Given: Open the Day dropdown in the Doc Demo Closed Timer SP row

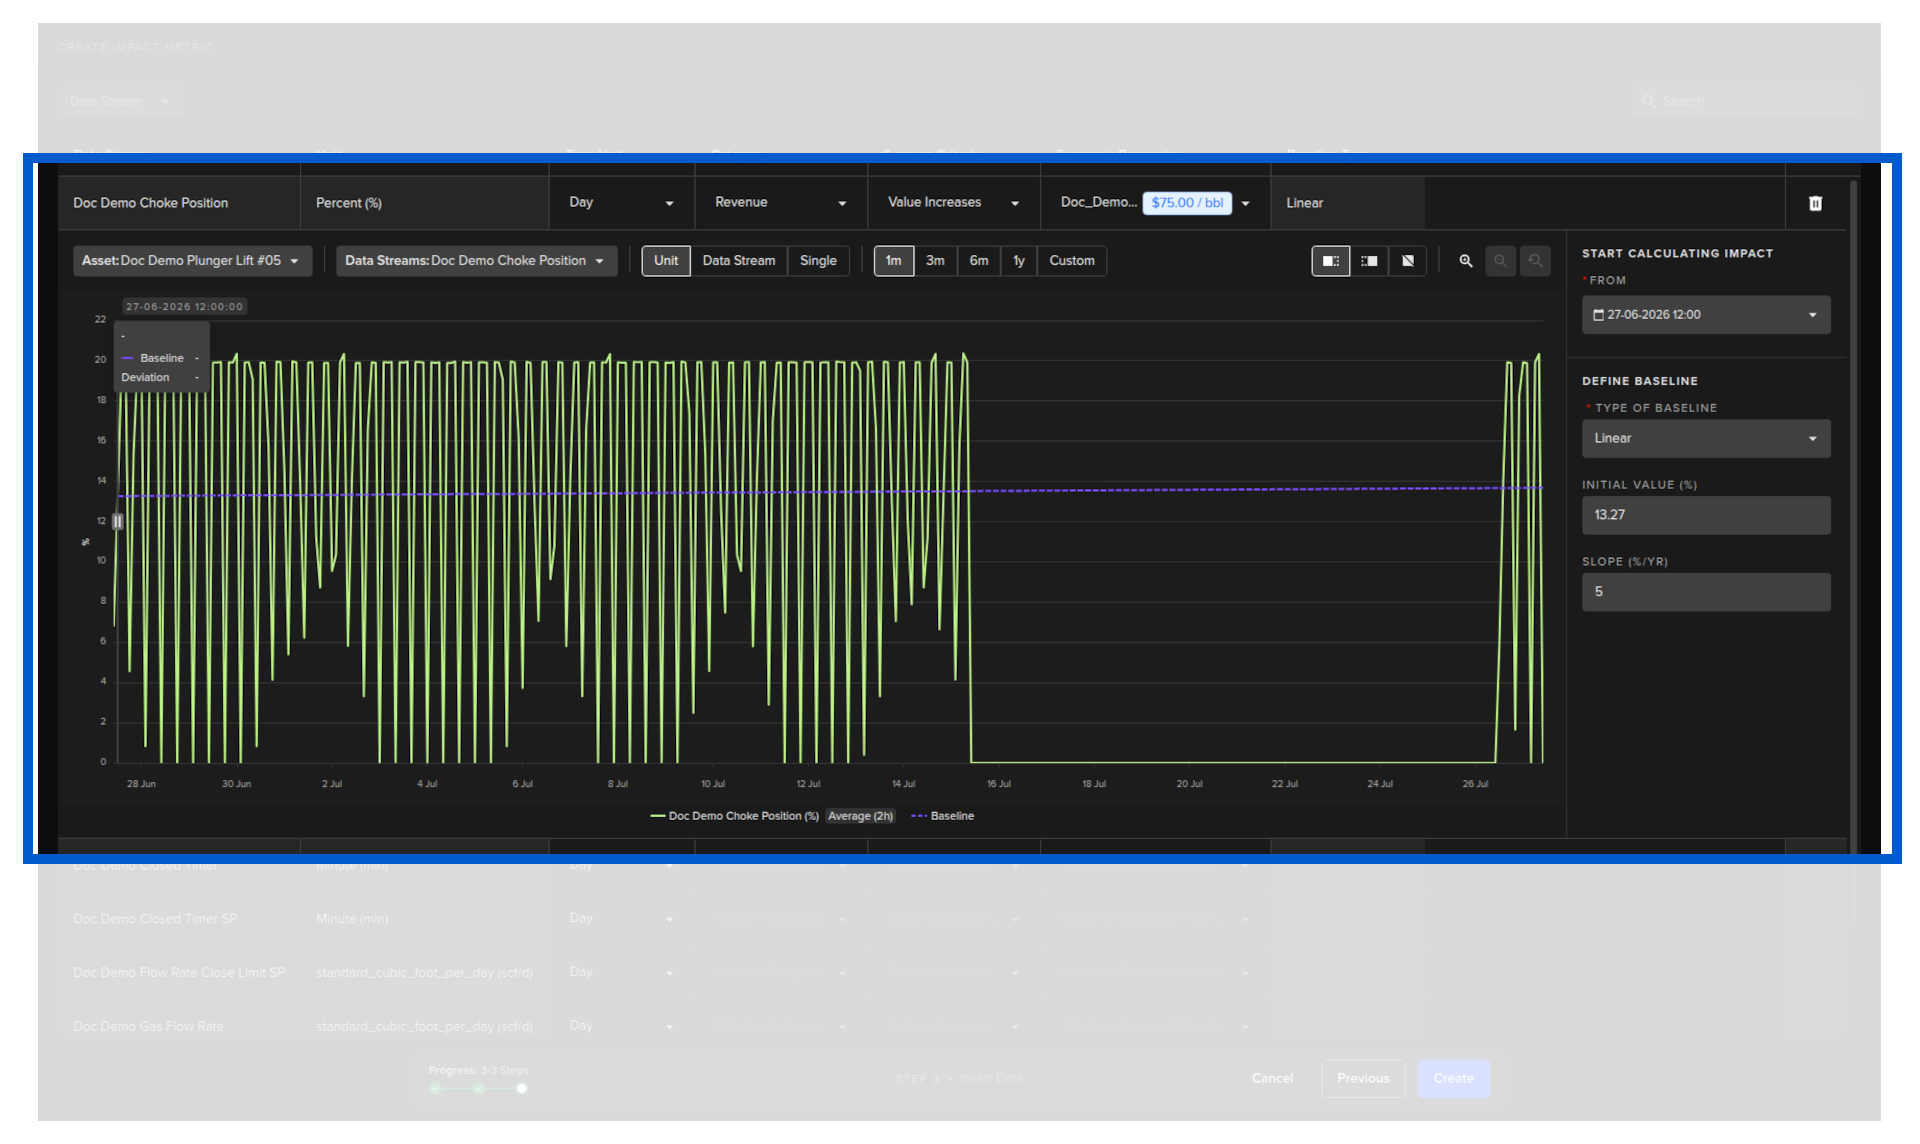Looking at the screenshot, I should [x=621, y=918].
